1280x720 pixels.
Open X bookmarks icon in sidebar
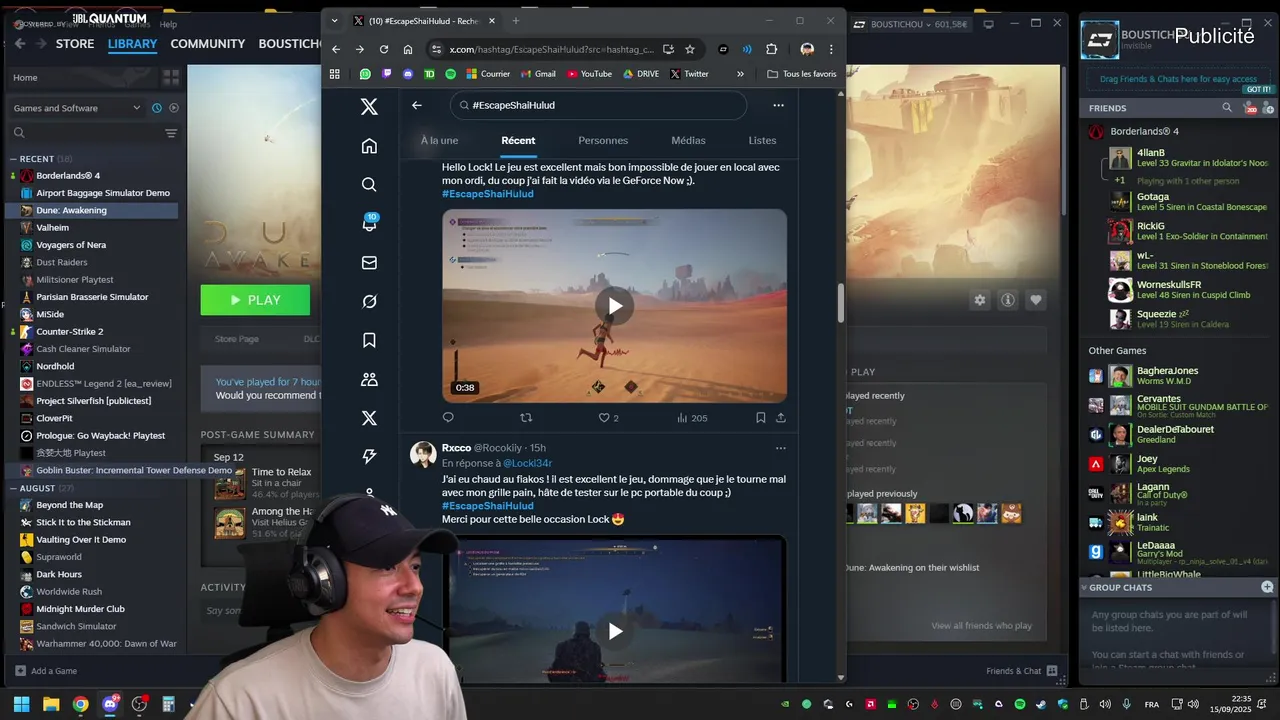369,341
